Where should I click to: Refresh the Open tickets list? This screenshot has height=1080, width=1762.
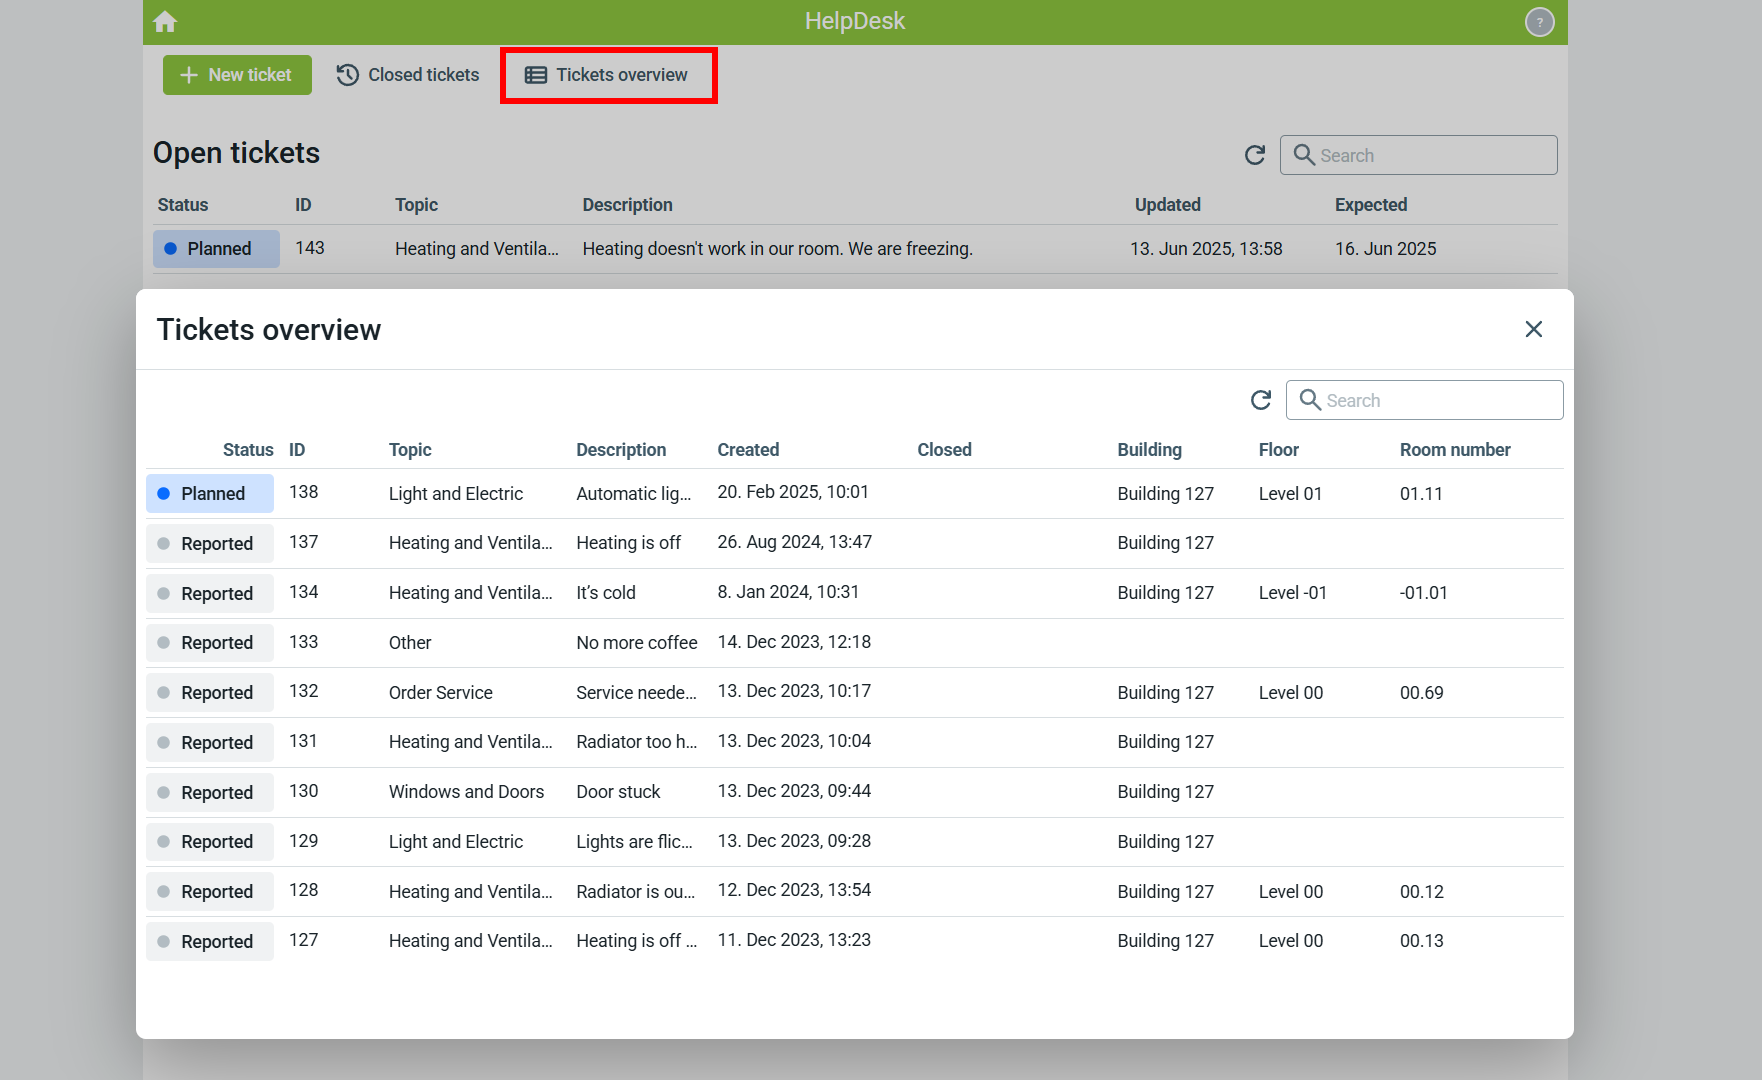[1254, 155]
